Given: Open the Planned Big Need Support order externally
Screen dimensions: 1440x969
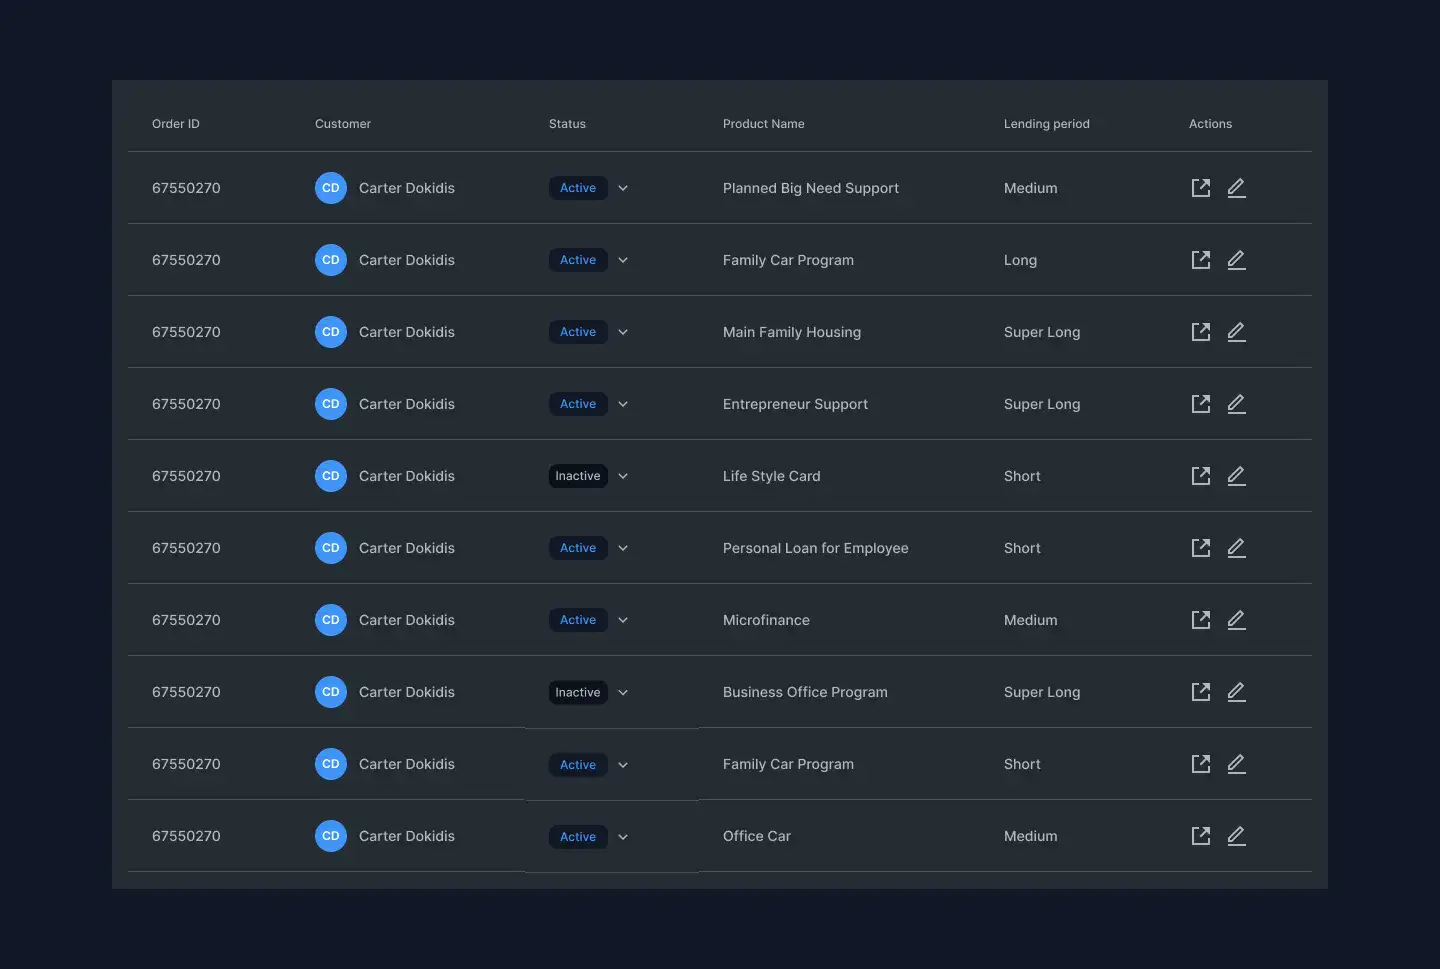Looking at the screenshot, I should (x=1201, y=188).
